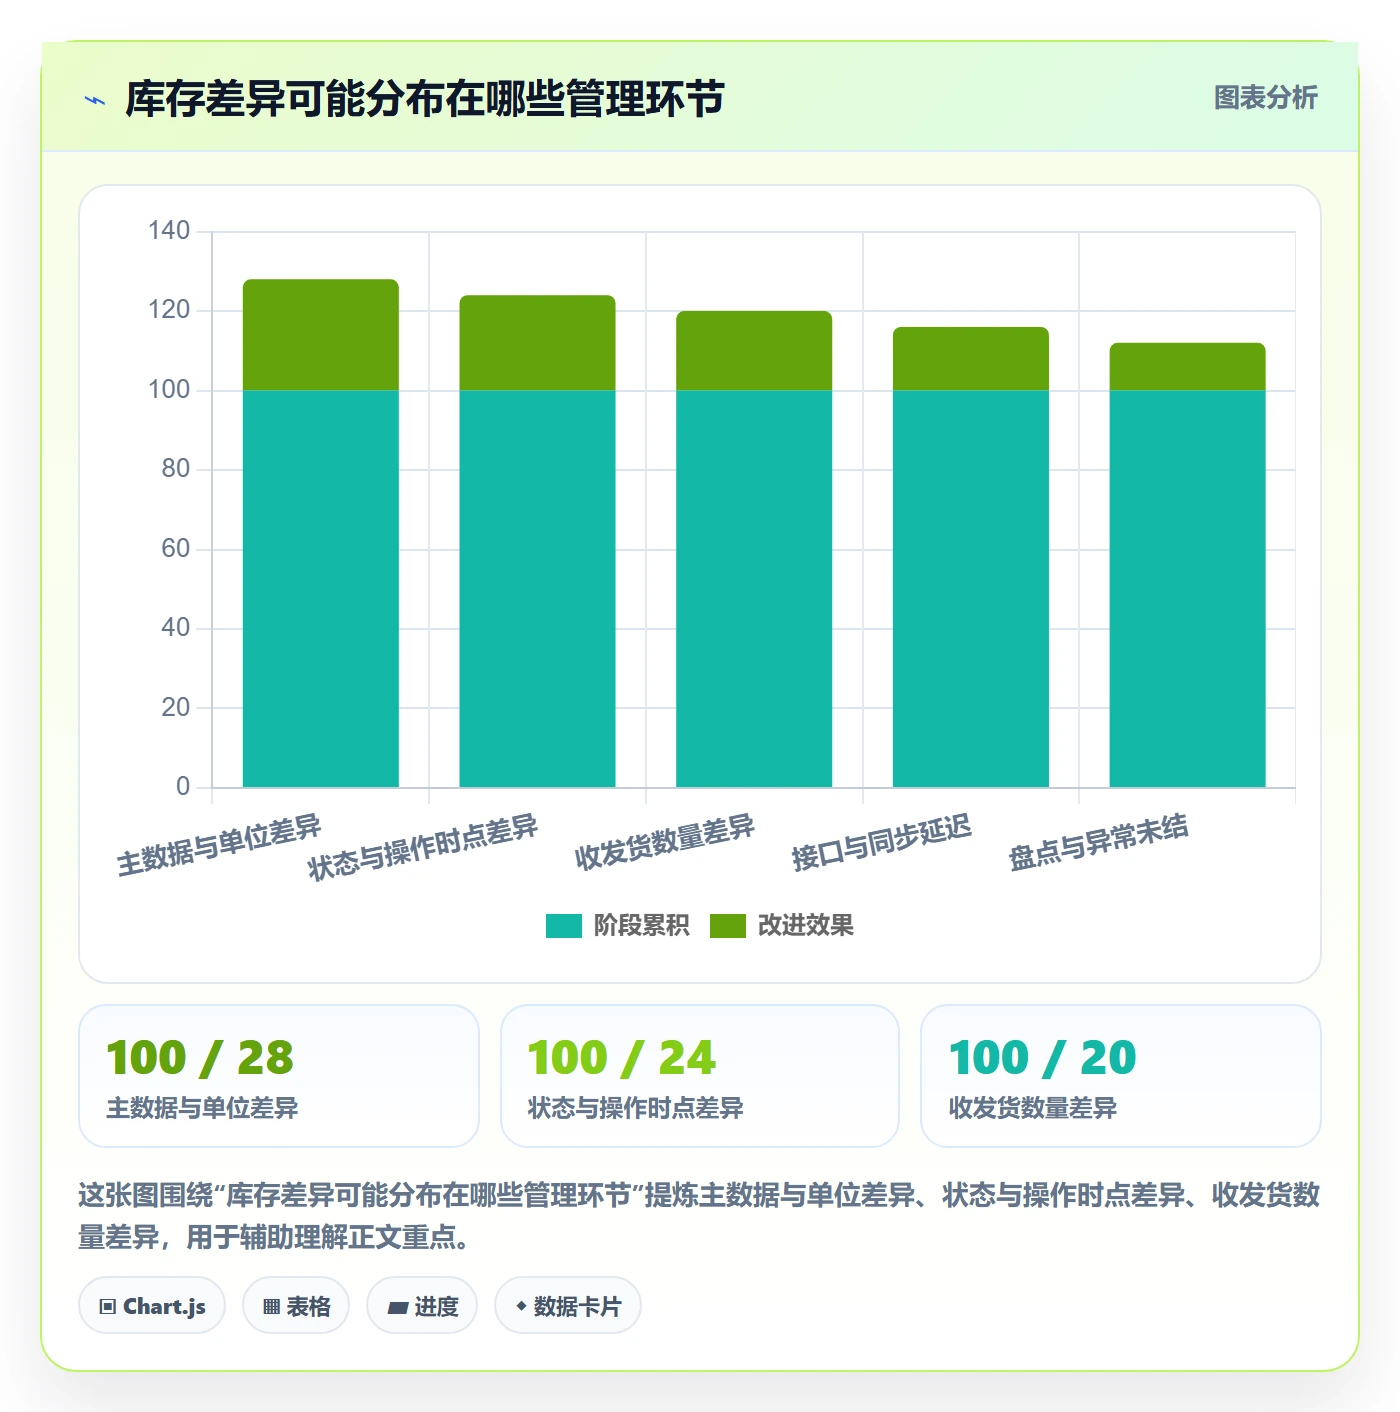Click the x-axis label 盘点与异常未结

1098,843
